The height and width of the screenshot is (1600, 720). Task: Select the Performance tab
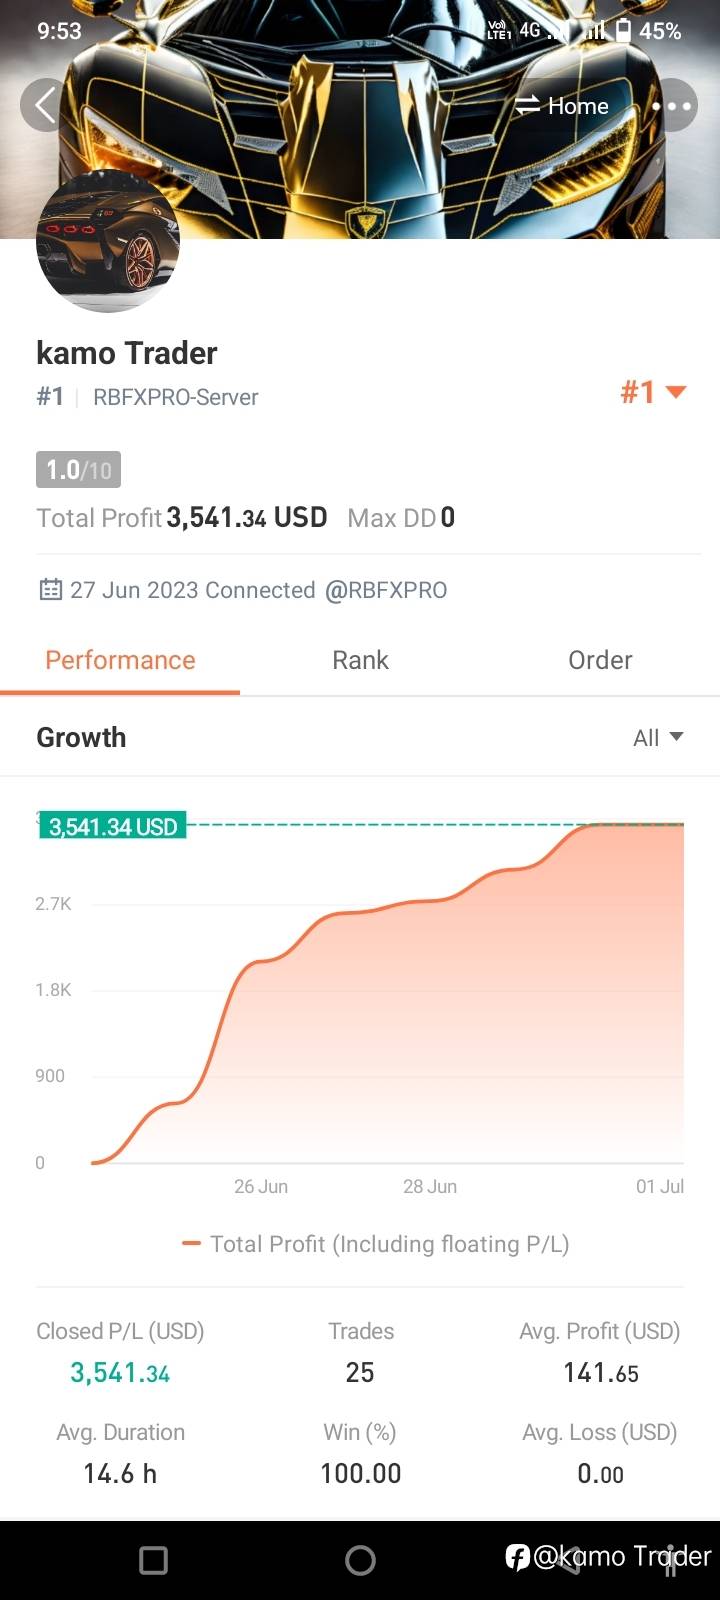coord(120,660)
